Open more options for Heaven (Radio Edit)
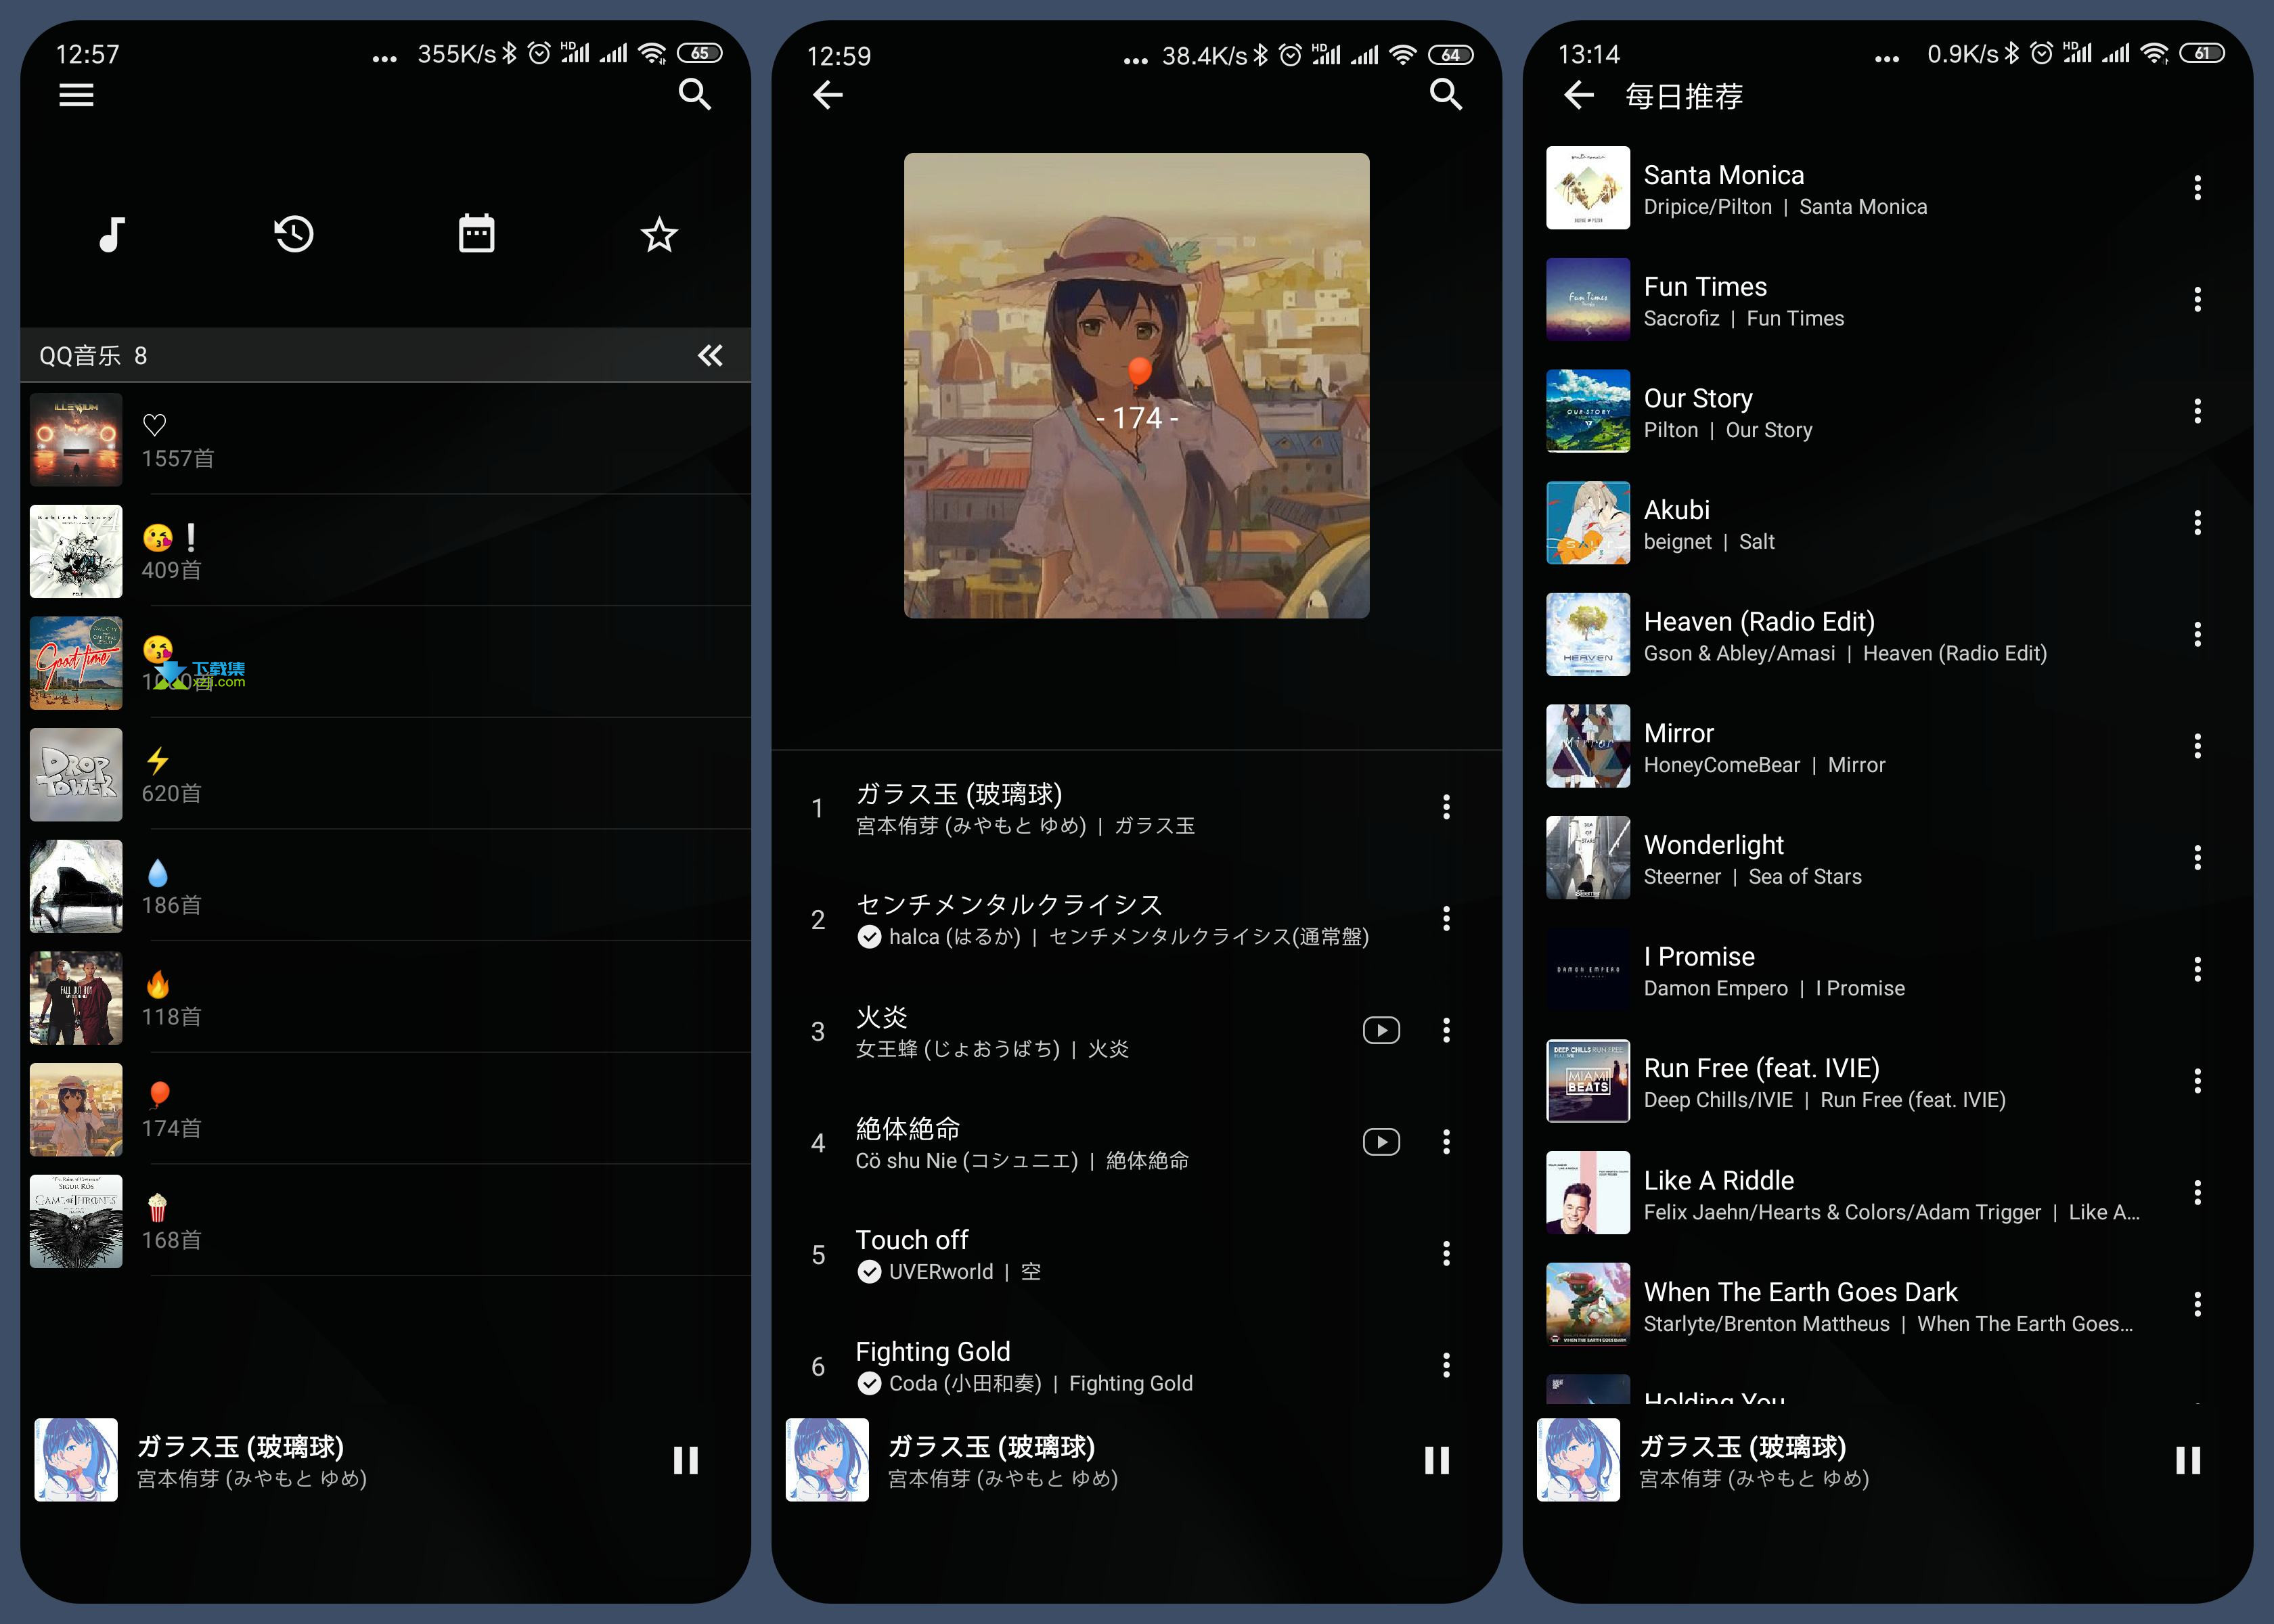Screen dimensions: 2274x1624 tap(2197, 635)
